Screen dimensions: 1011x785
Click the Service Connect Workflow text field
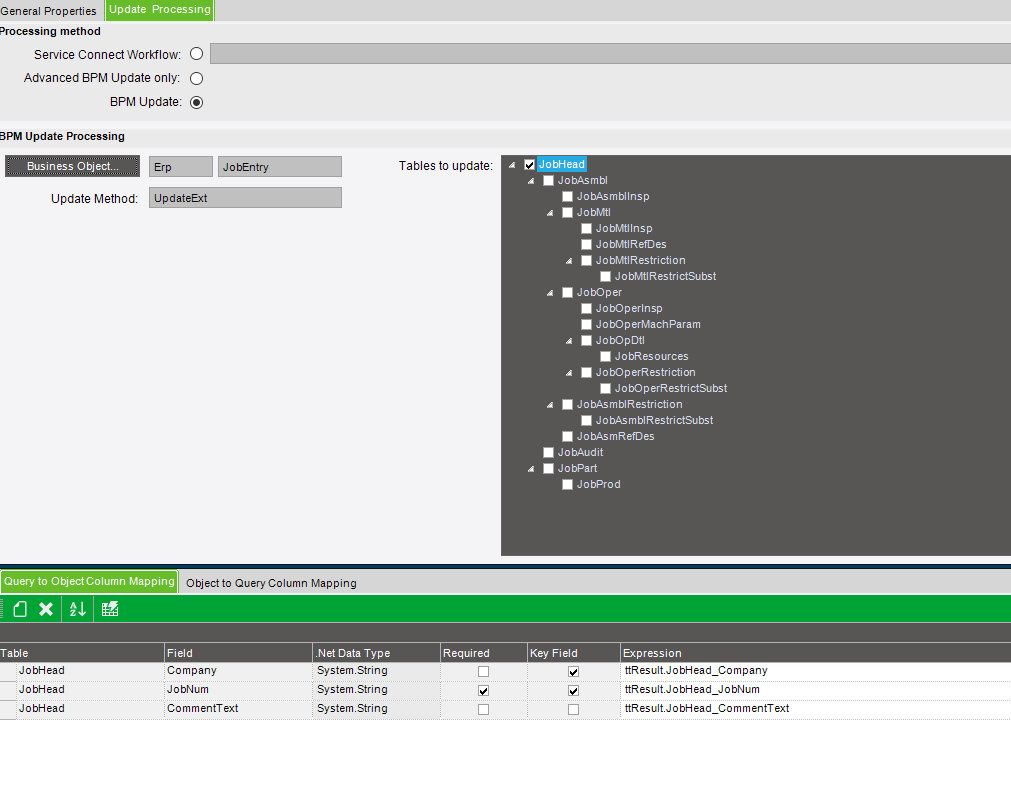[610, 54]
